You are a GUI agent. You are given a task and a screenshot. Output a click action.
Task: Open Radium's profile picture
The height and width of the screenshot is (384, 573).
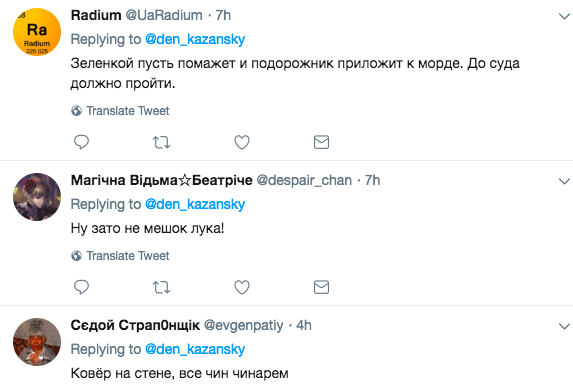tap(37, 32)
